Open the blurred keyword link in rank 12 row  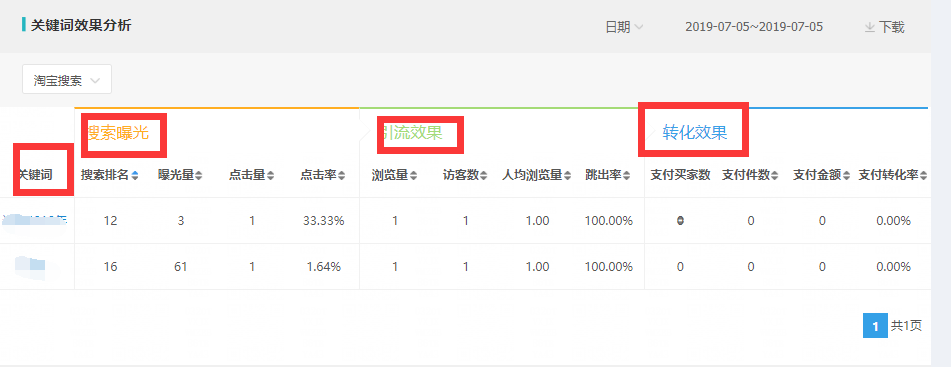(34, 221)
